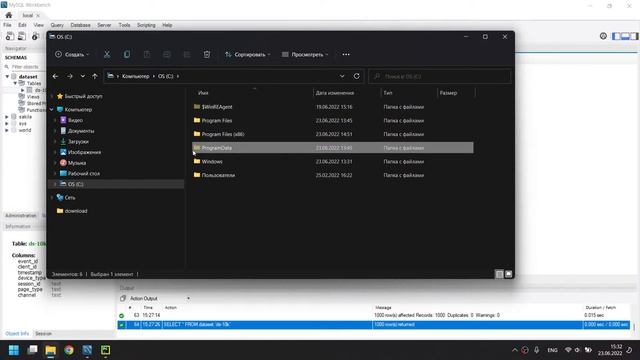Screen dimensions: 640x360
Task: Open the three-dots more options menu
Action: point(346,54)
